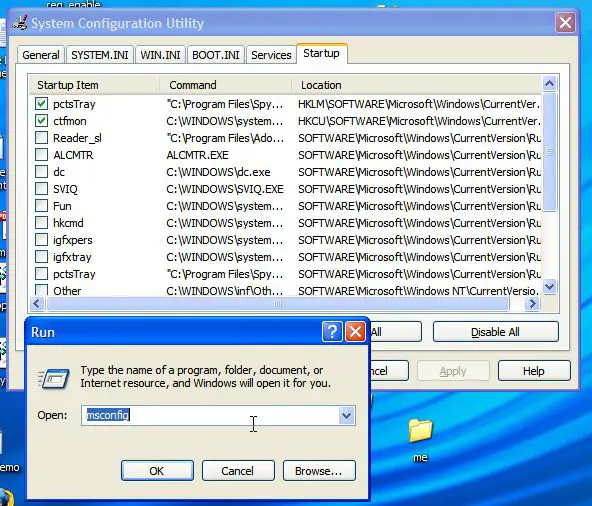
Task: Click the horizontal scrollbar thumb
Action: click(x=278, y=304)
